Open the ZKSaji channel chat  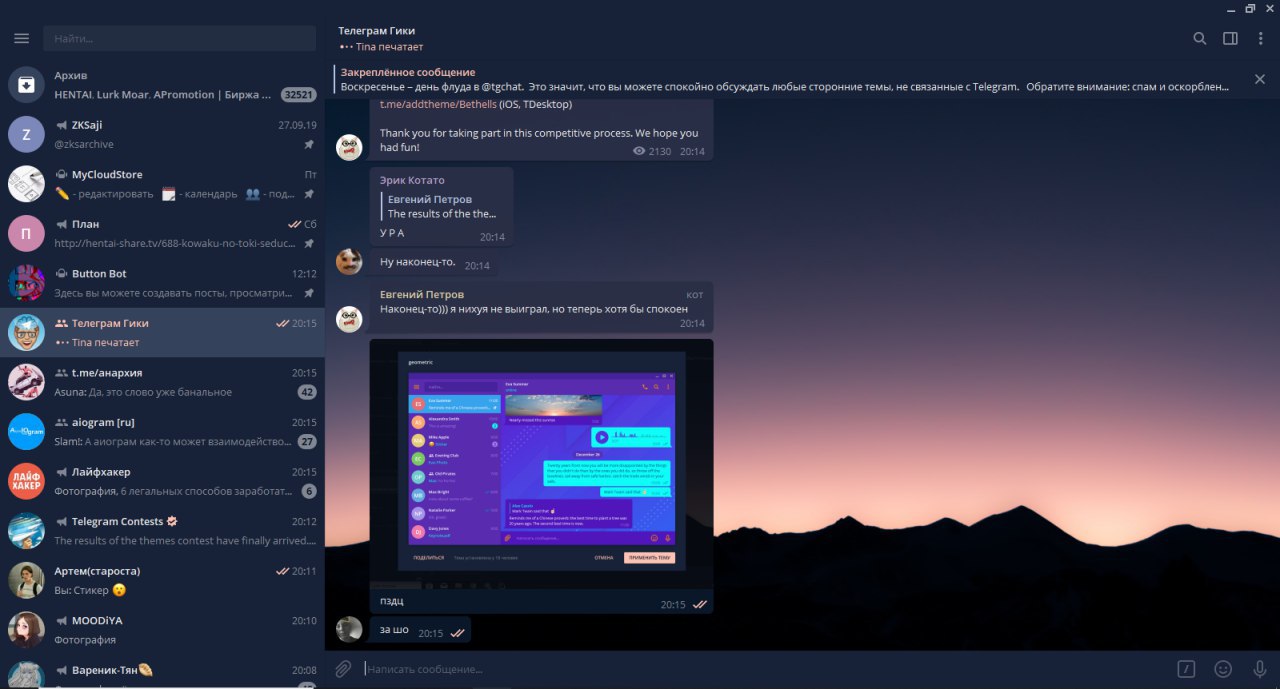tap(162, 134)
